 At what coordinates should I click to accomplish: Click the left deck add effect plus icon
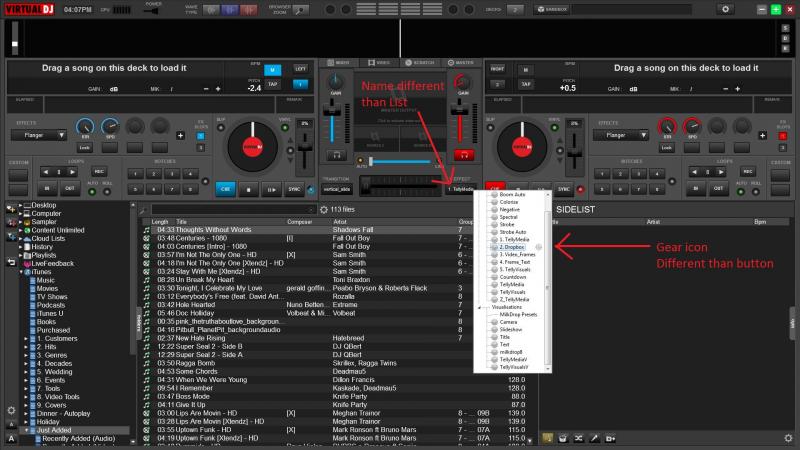(180, 135)
